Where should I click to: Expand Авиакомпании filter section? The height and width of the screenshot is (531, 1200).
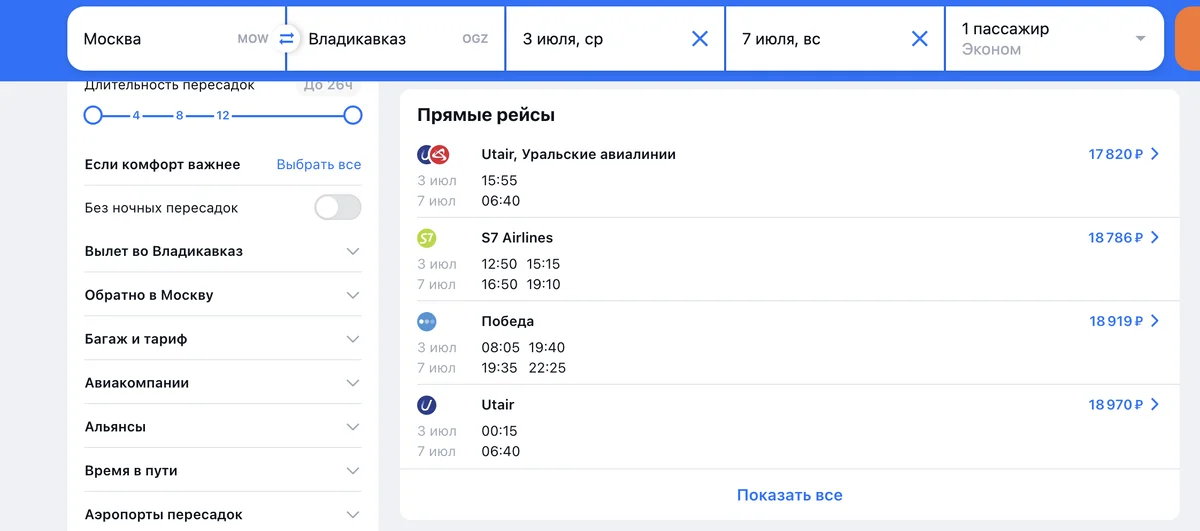[x=223, y=383]
